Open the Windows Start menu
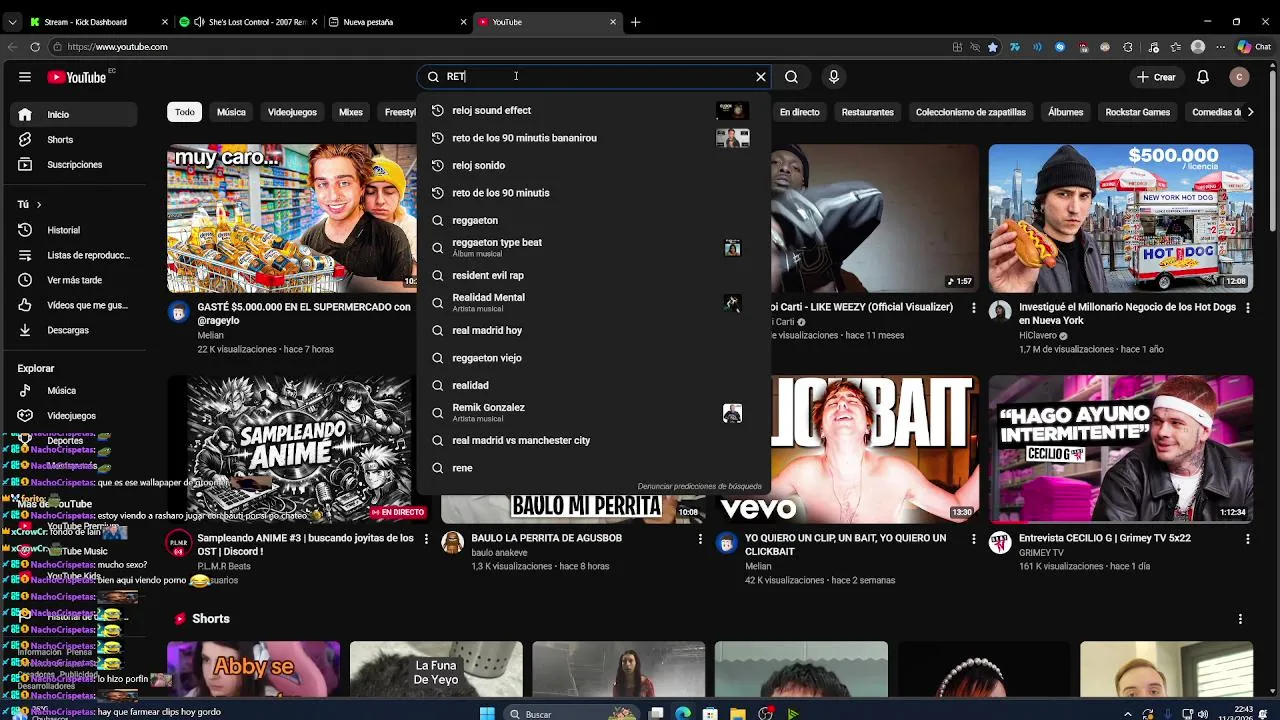This screenshot has width=1280, height=720. [x=487, y=714]
